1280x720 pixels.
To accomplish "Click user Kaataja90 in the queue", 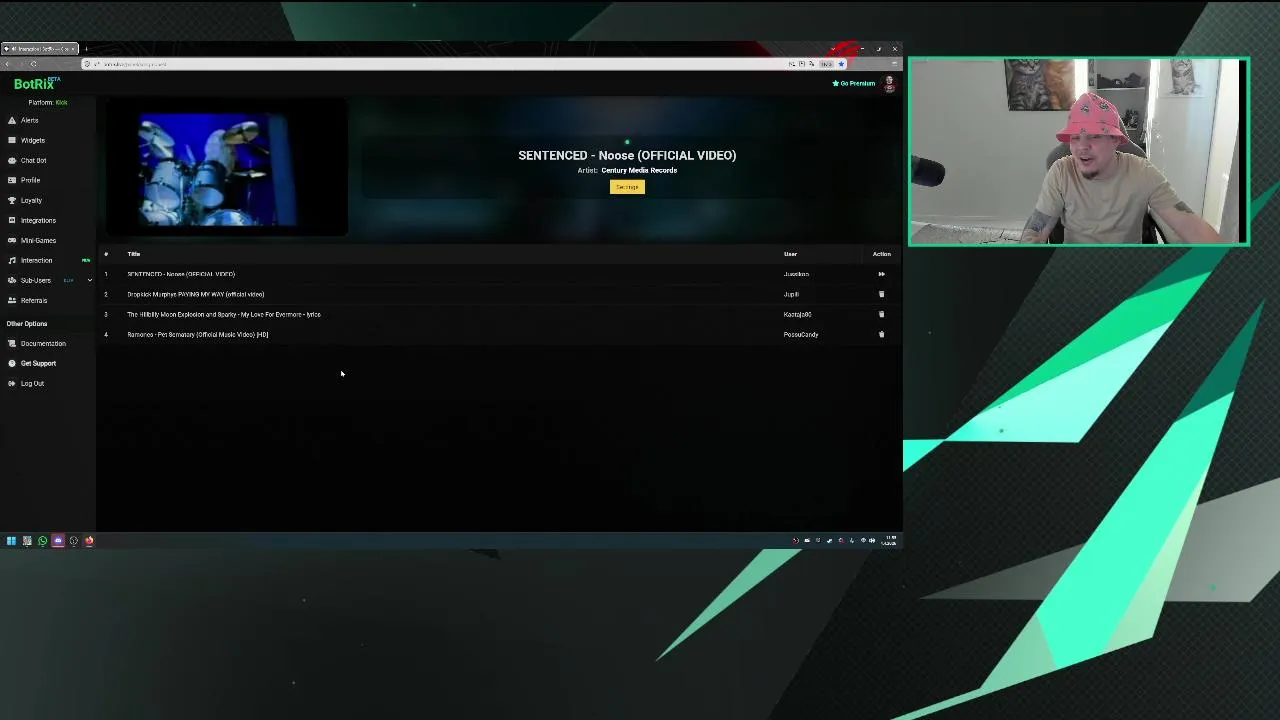I will [x=797, y=314].
